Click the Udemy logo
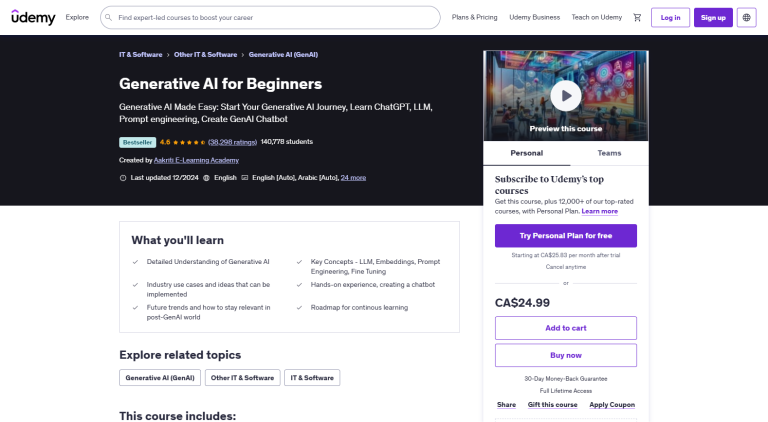This screenshot has width=768, height=422. click(33, 17)
